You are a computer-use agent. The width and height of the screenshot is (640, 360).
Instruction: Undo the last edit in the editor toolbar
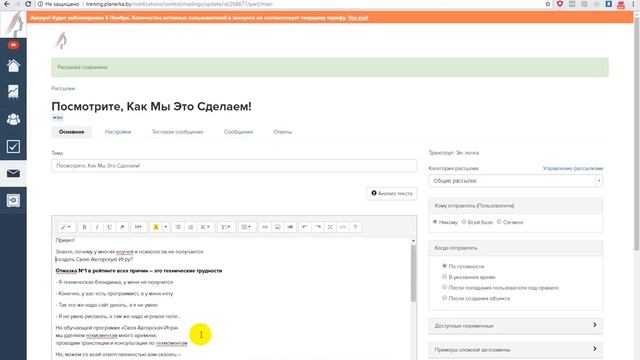304,227
